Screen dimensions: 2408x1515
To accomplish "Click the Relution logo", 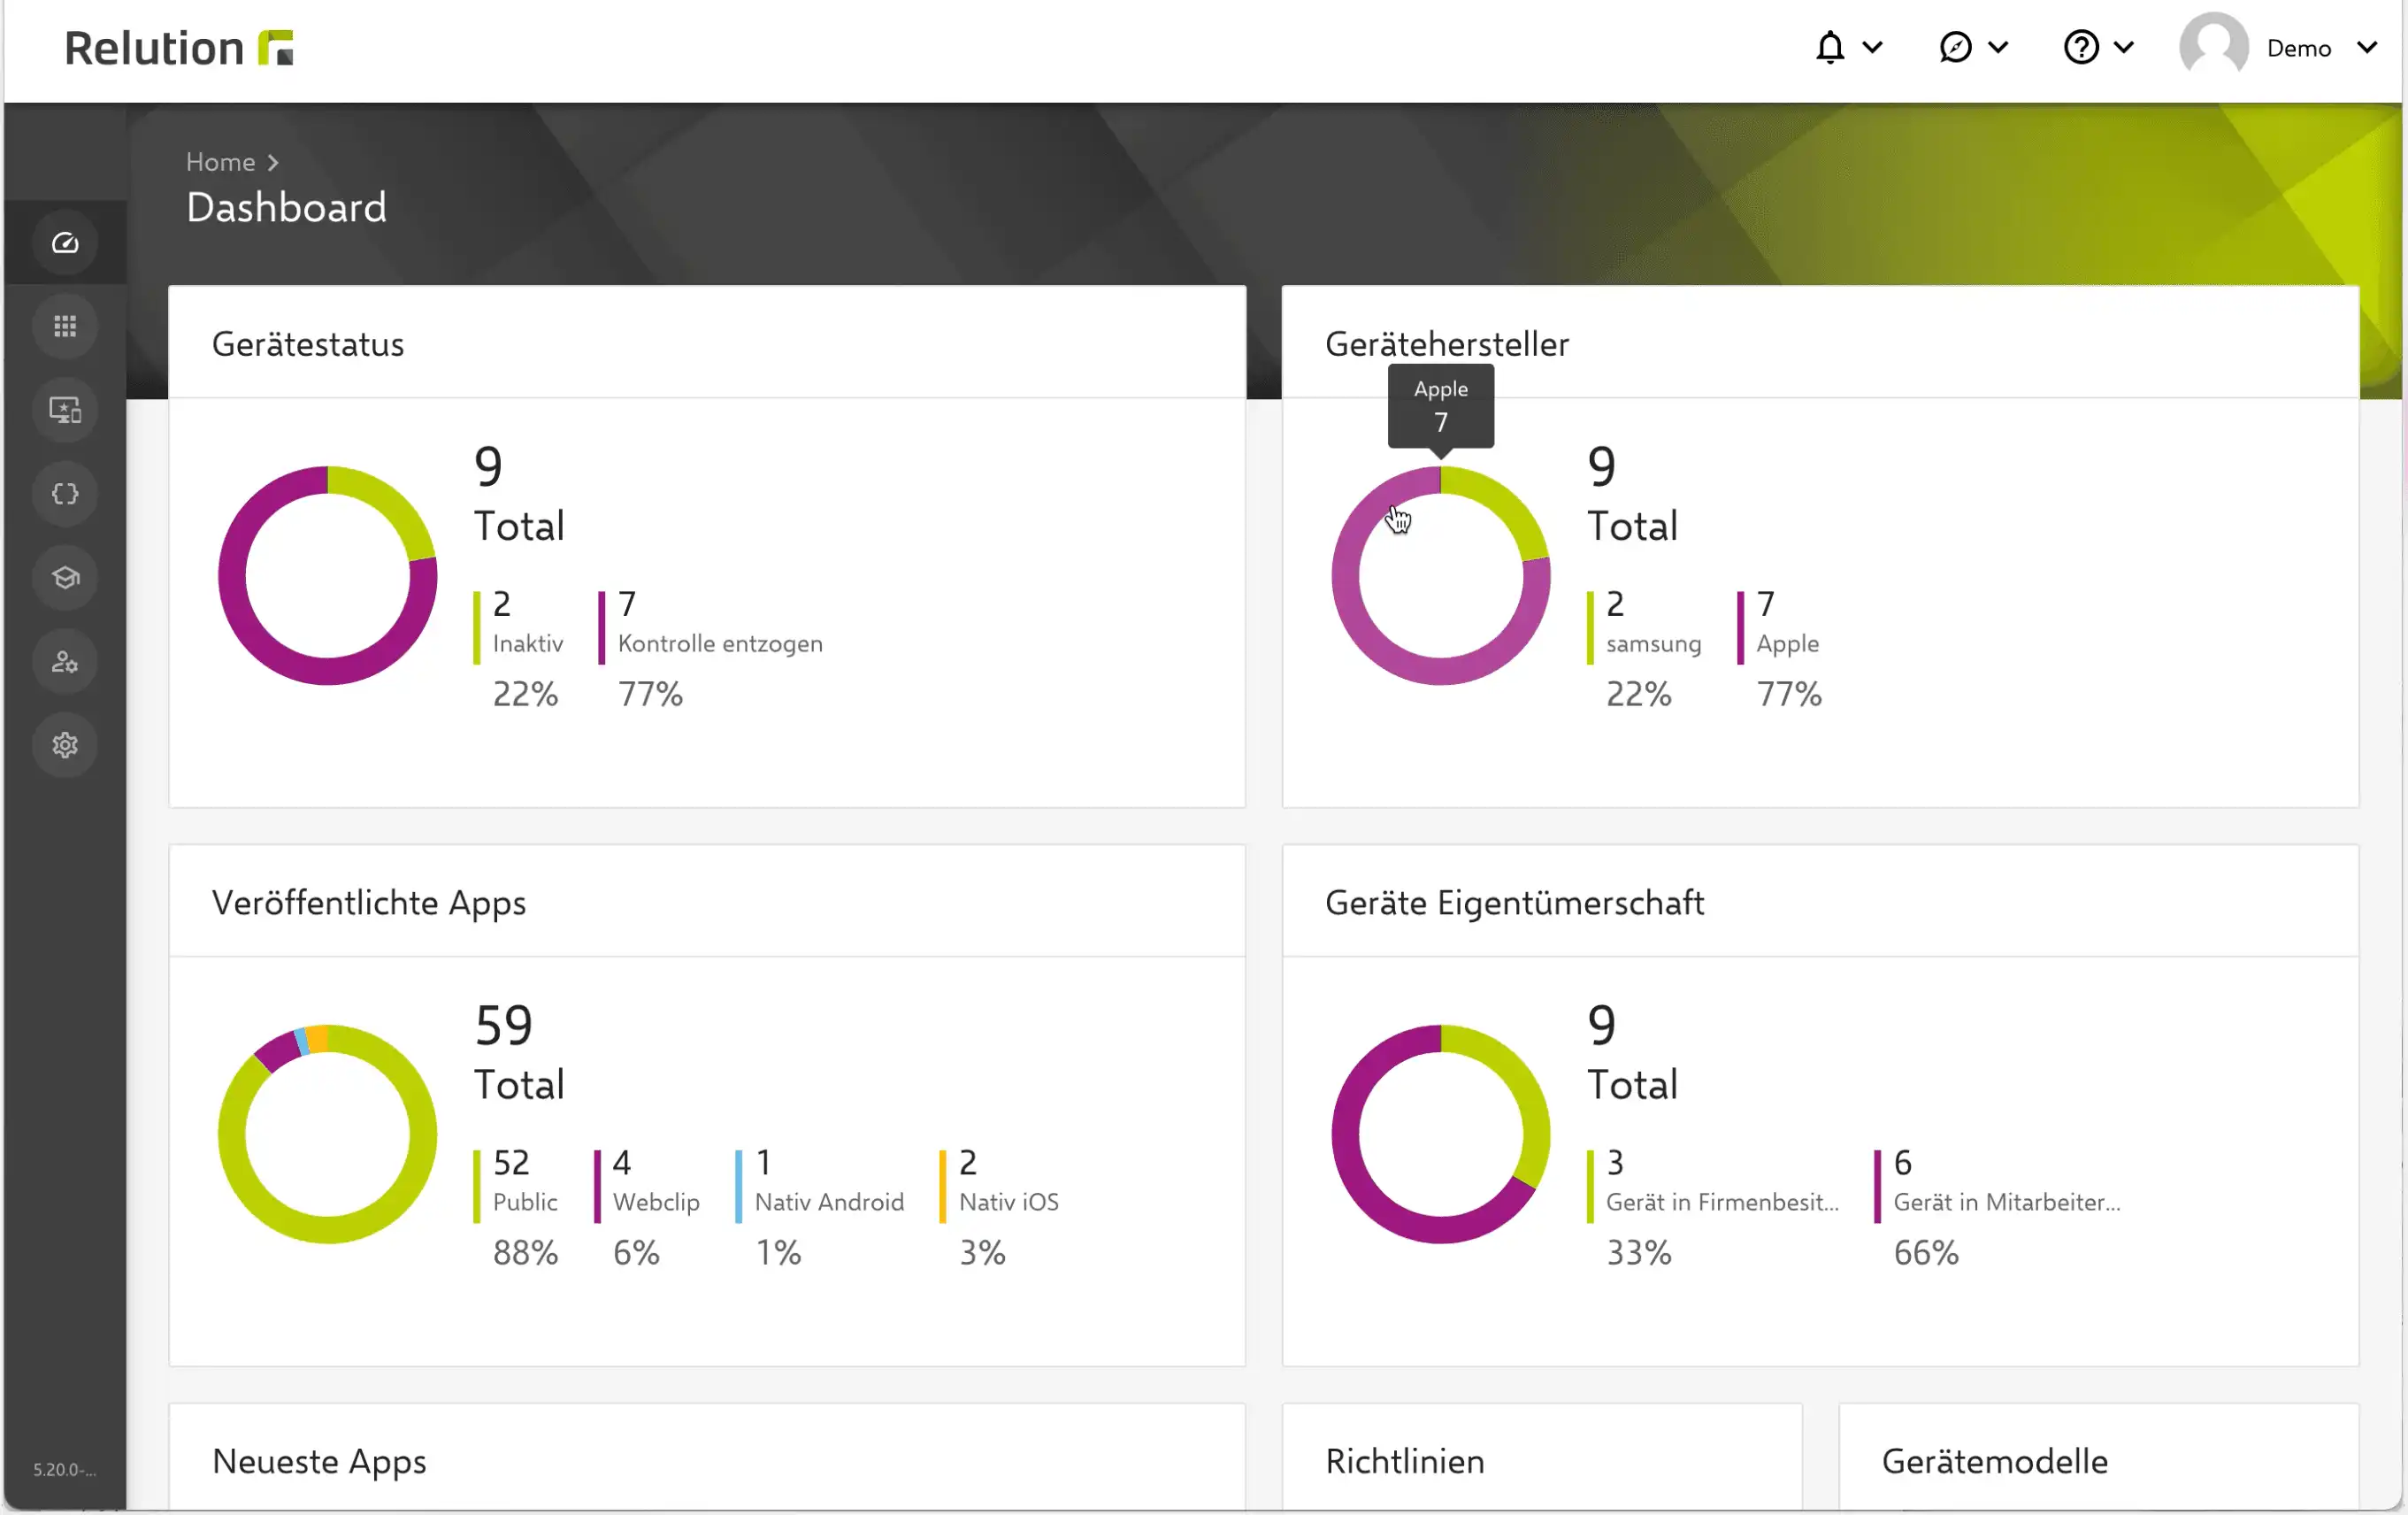I will click(x=178, y=48).
